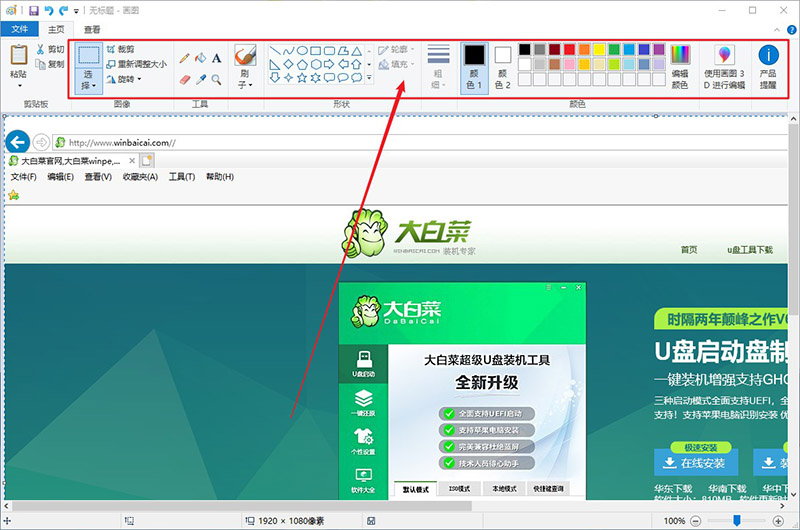The height and width of the screenshot is (530, 800).
Task: Open the Rotate (旋转) dropdown
Action: [129, 78]
